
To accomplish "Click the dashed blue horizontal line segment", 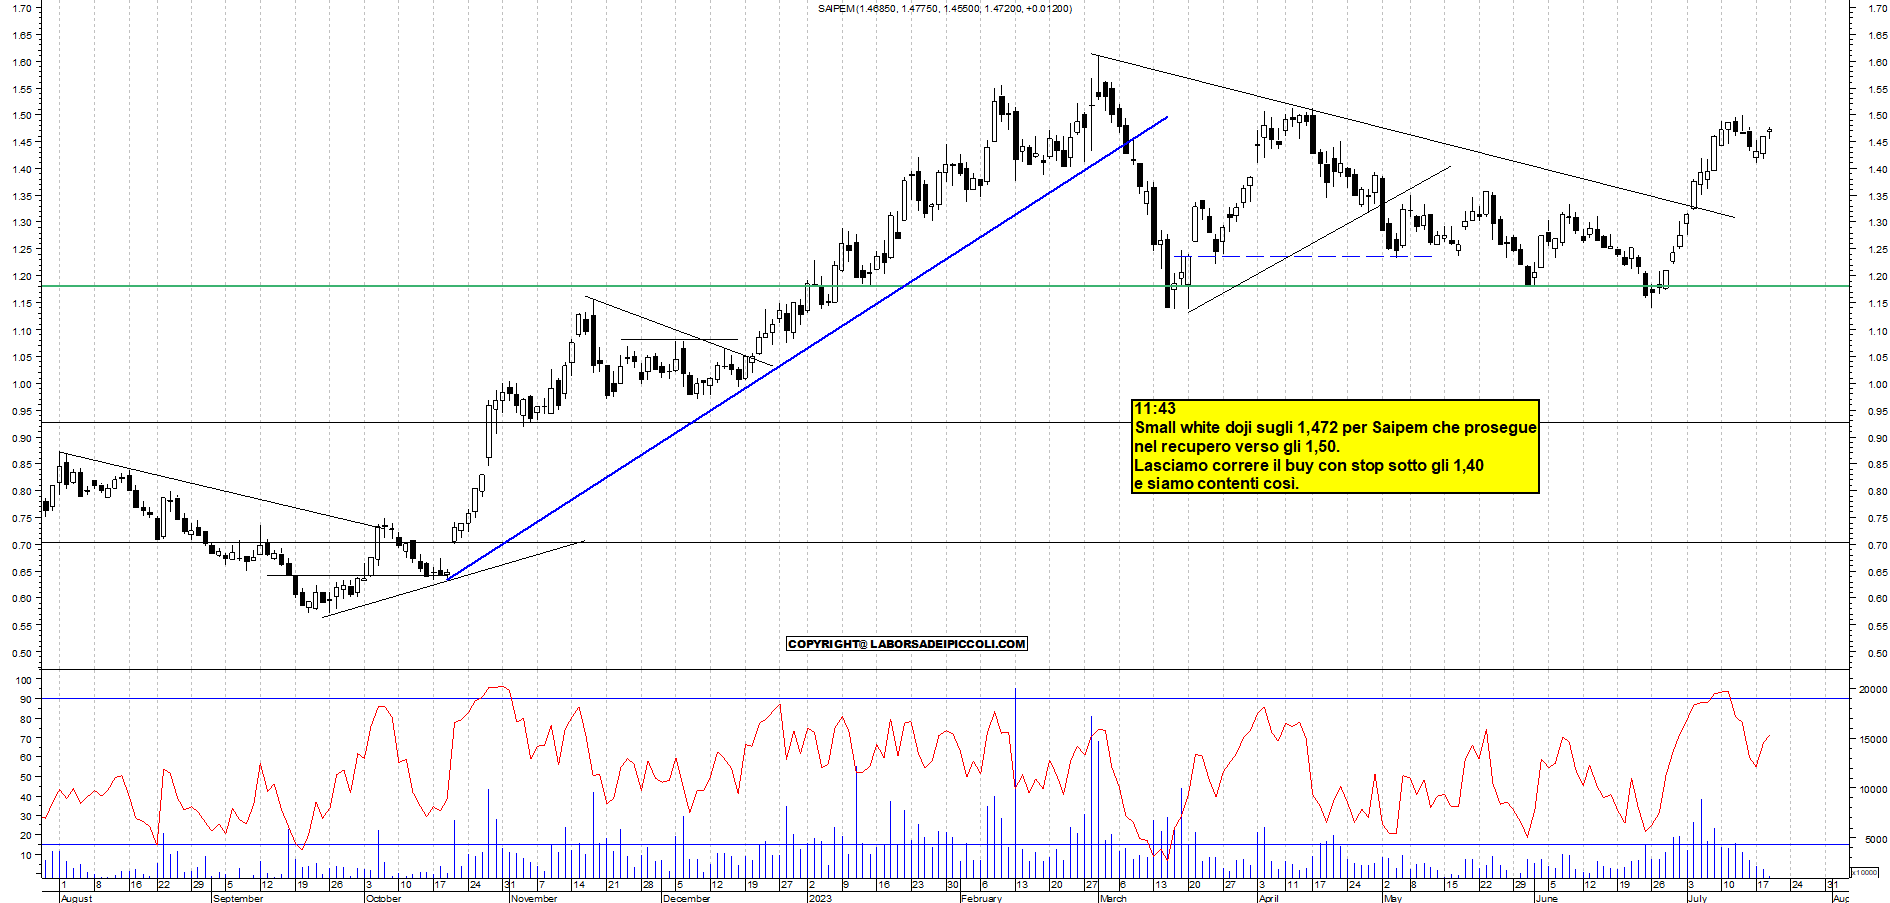I will pyautogui.click(x=1305, y=257).
